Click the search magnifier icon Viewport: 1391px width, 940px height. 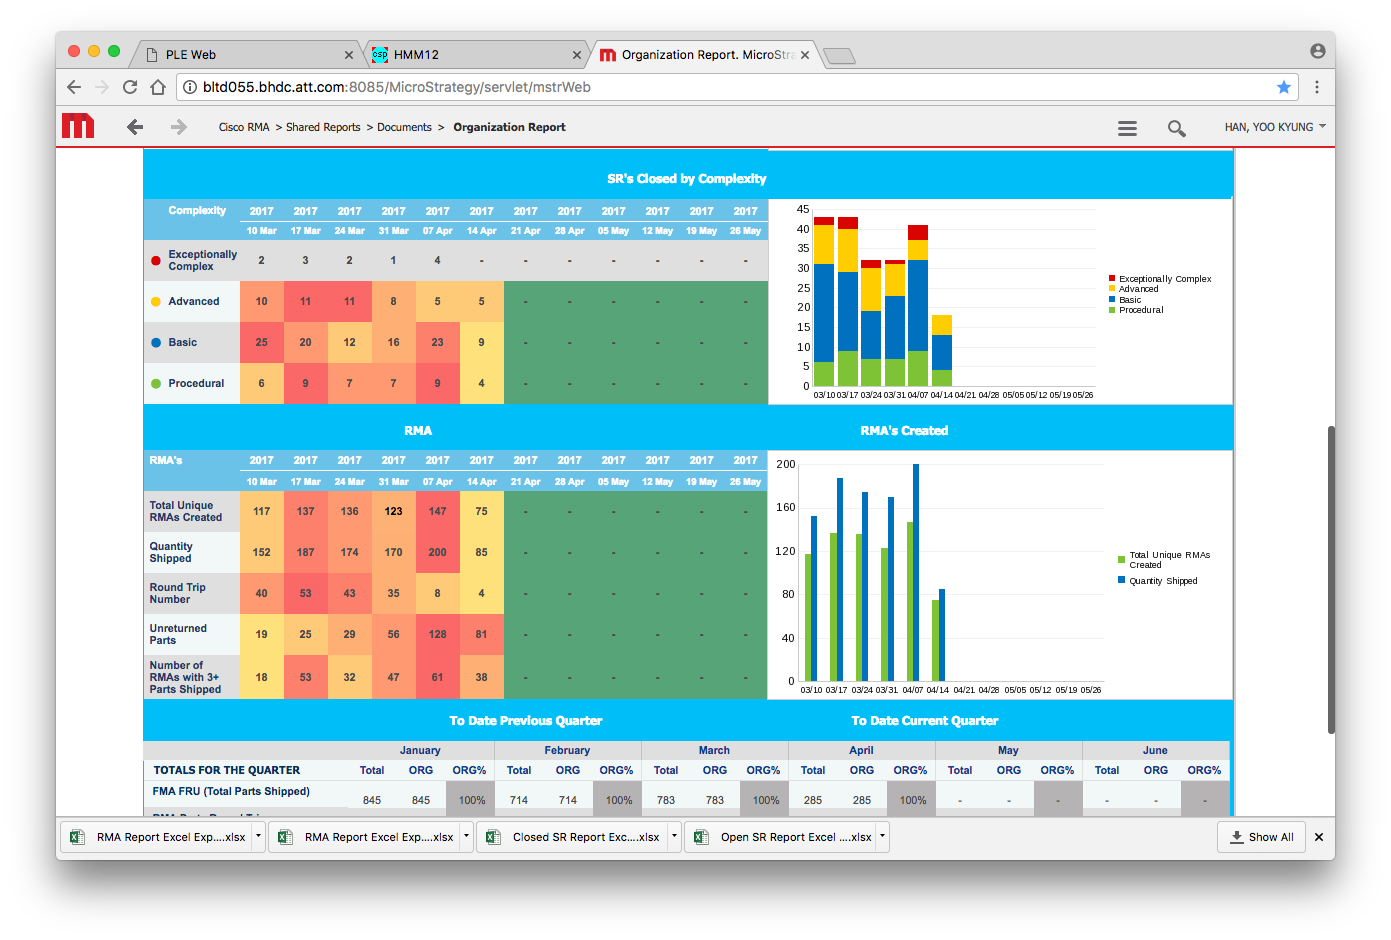[x=1176, y=128]
